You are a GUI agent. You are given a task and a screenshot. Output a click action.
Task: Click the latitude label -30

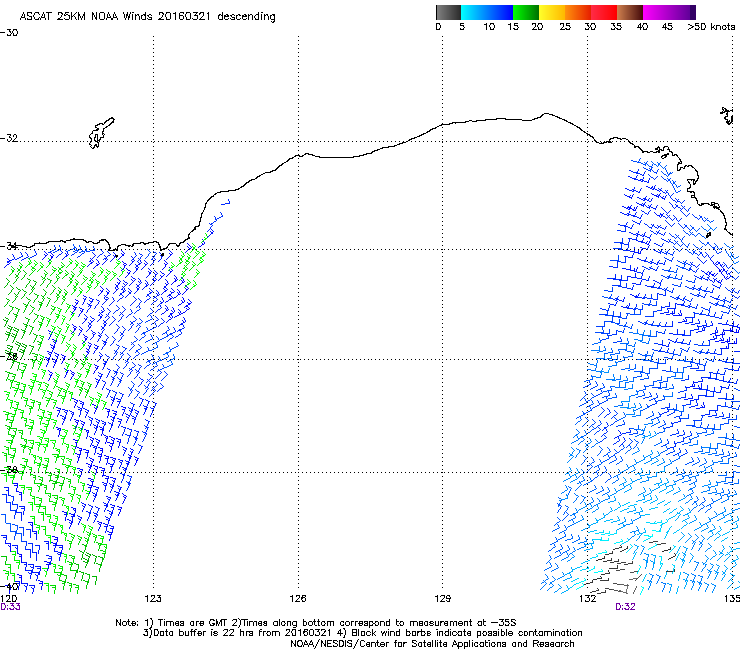point(9,33)
